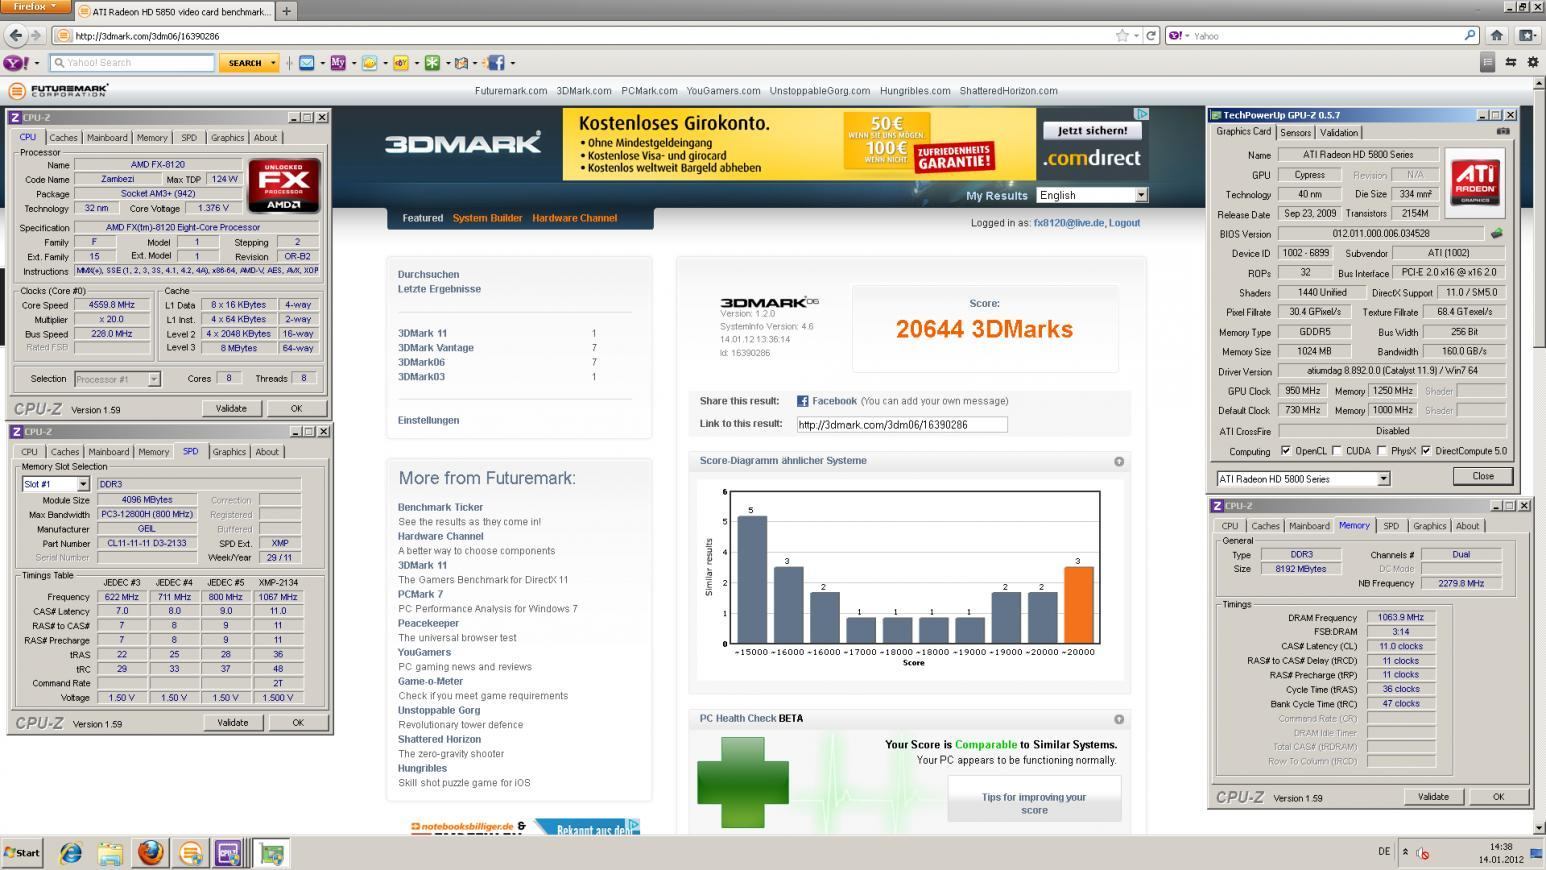The width and height of the screenshot is (1546, 870).
Task: Click OK in the Memory CPU-Z window
Action: click(1497, 797)
